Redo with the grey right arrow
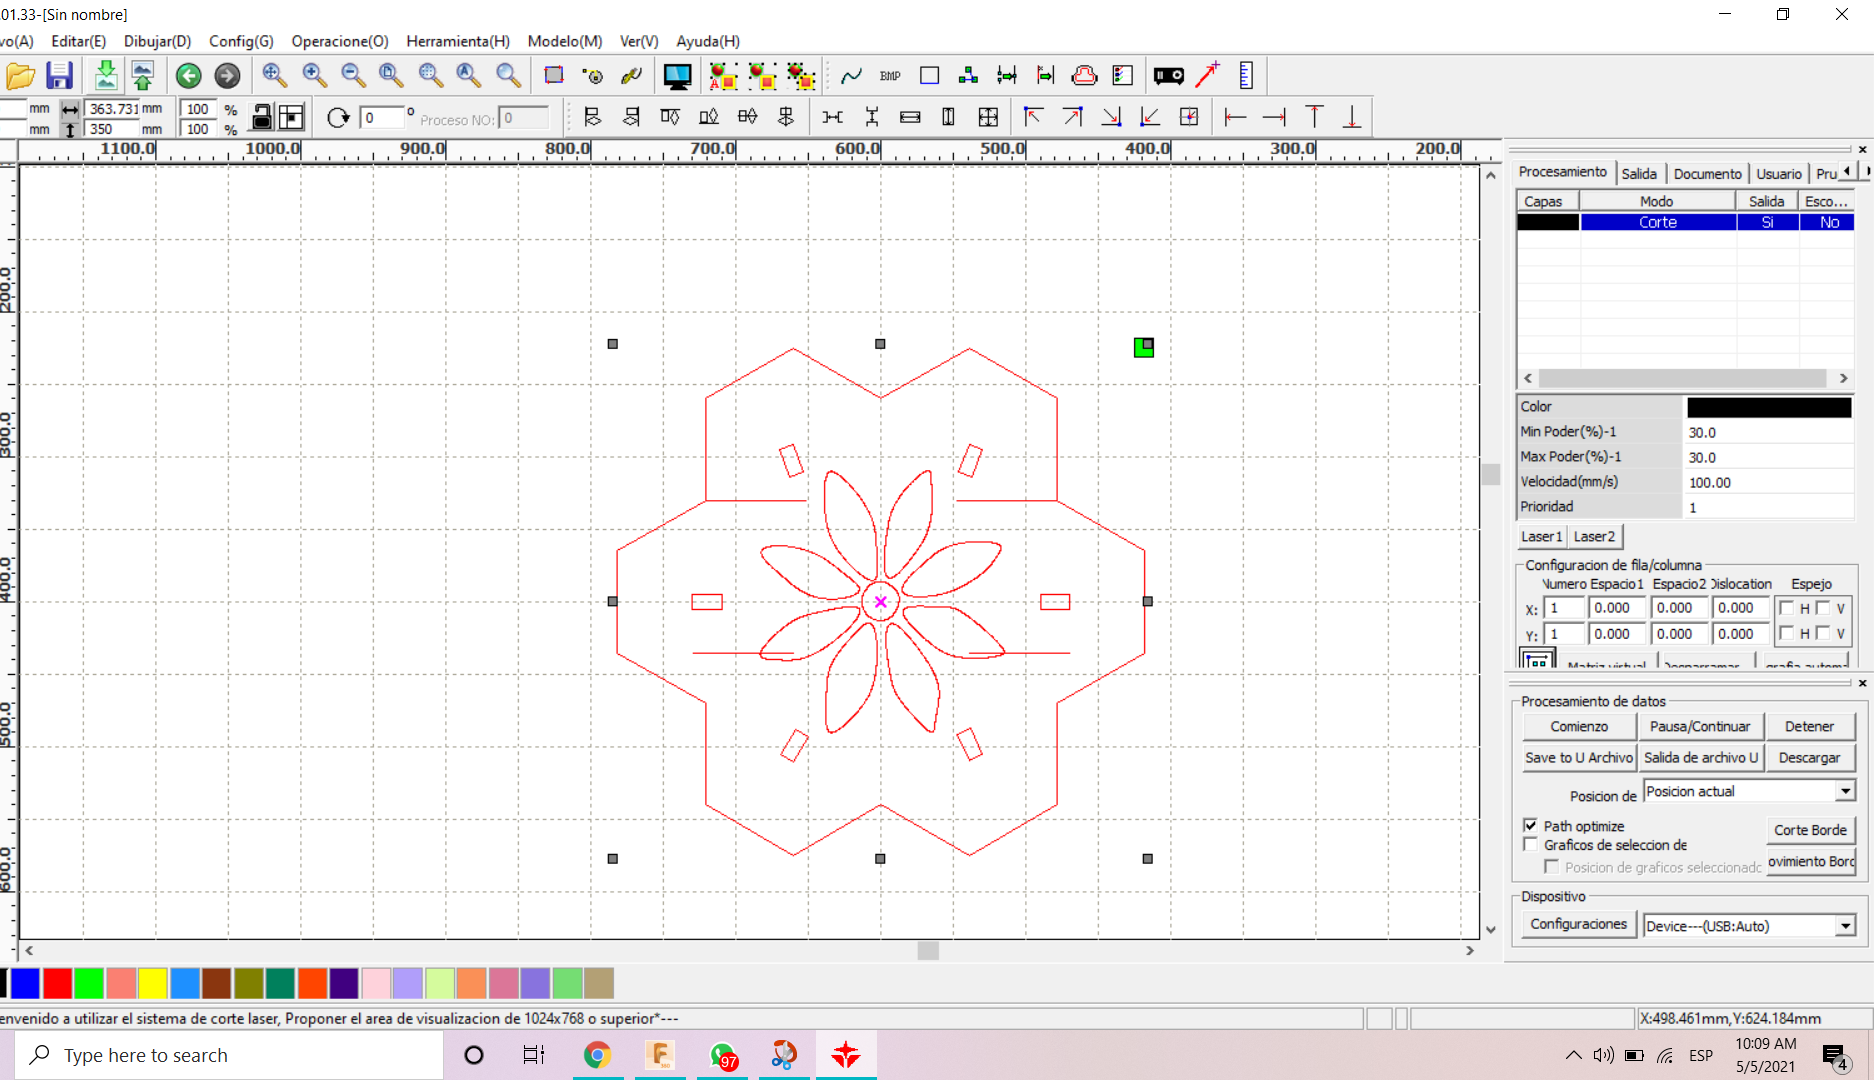The image size is (1874, 1080). (x=227, y=76)
